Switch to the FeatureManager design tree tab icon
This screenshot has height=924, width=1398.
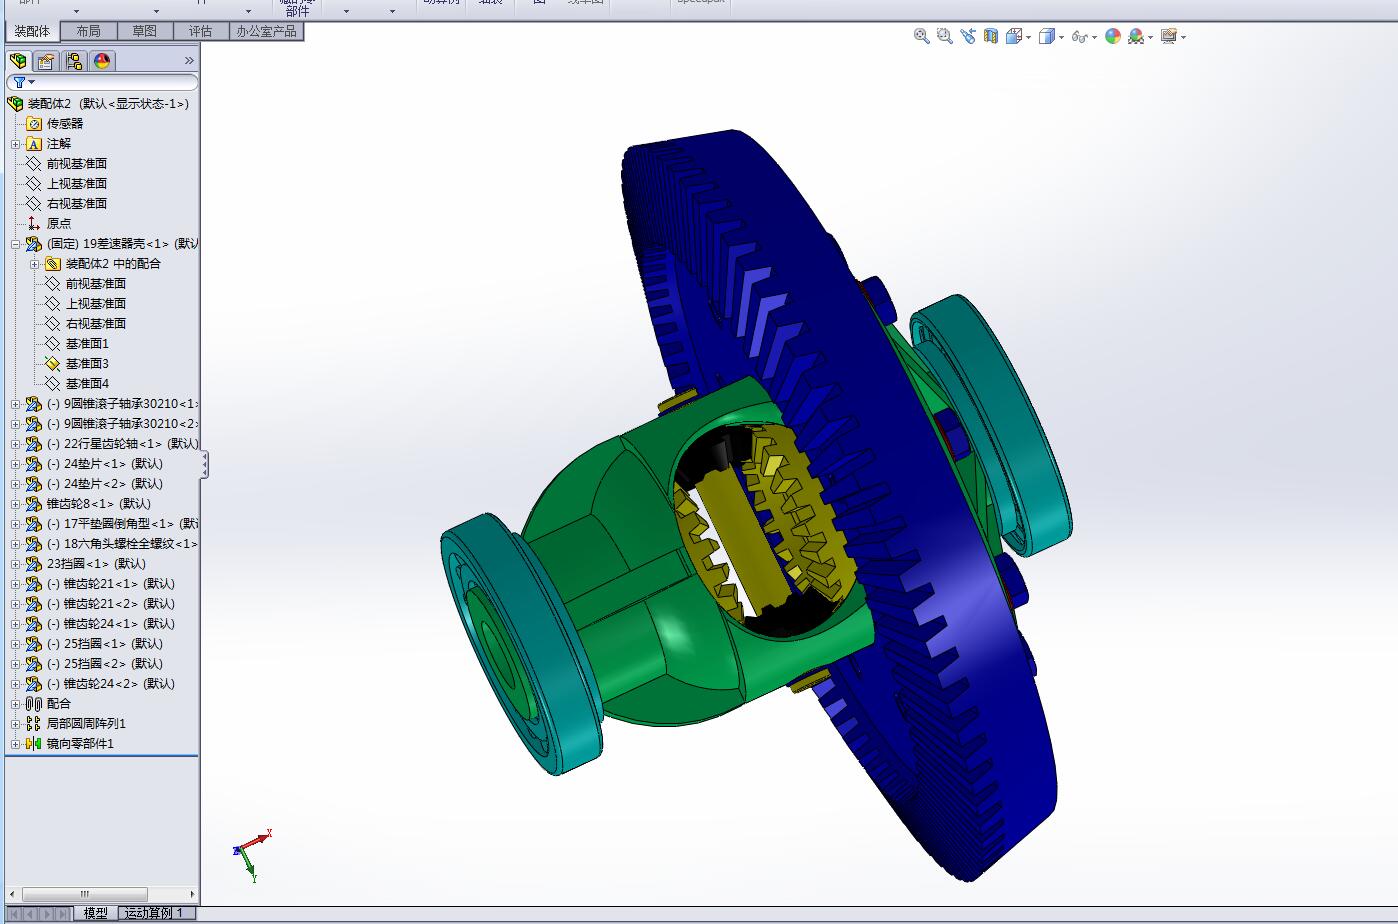point(18,61)
